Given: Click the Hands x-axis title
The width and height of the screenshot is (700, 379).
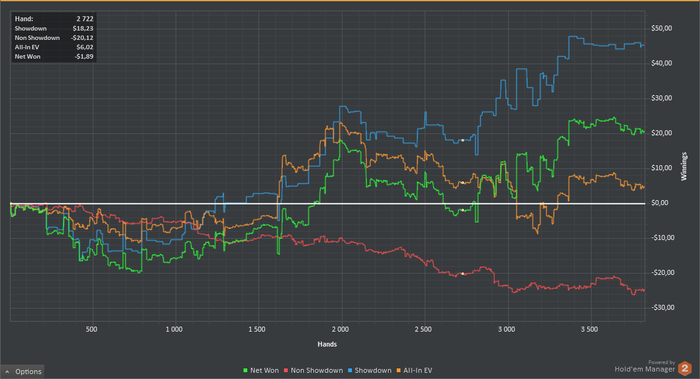Looking at the screenshot, I should (x=327, y=344).
